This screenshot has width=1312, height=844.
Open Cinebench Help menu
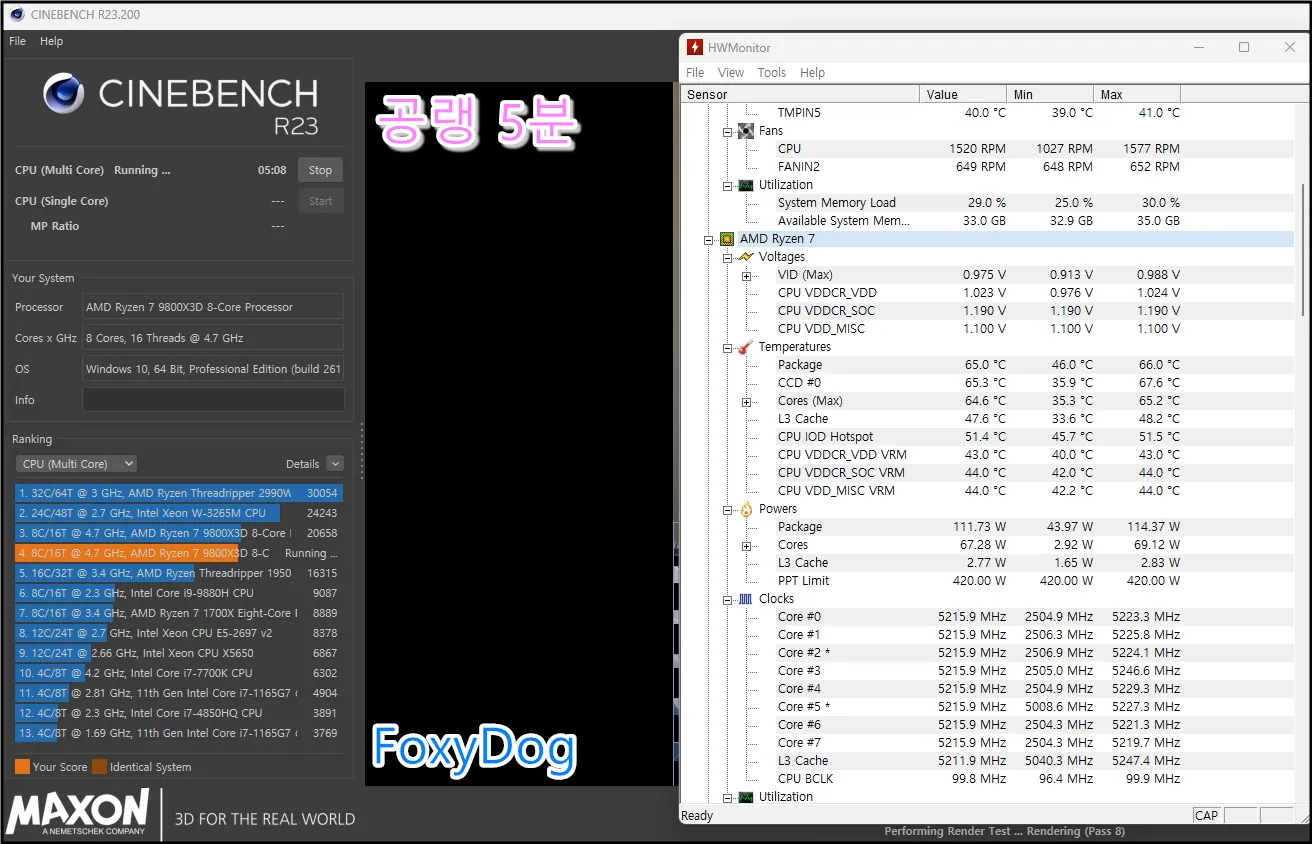tap(51, 41)
